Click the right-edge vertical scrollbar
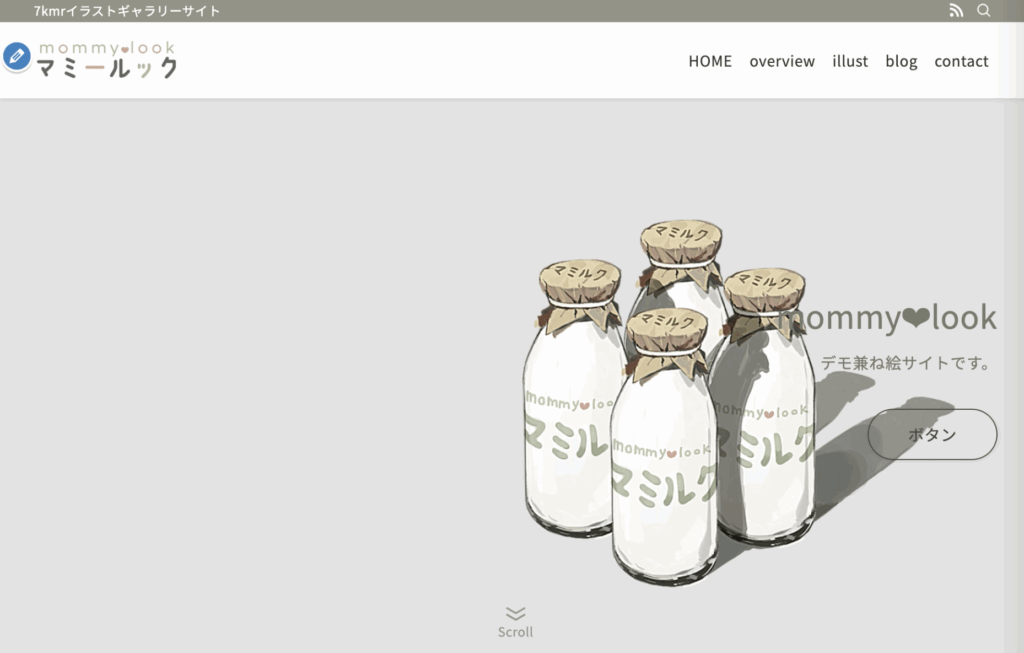Image resolution: width=1024 pixels, height=653 pixels. (x=1014, y=375)
